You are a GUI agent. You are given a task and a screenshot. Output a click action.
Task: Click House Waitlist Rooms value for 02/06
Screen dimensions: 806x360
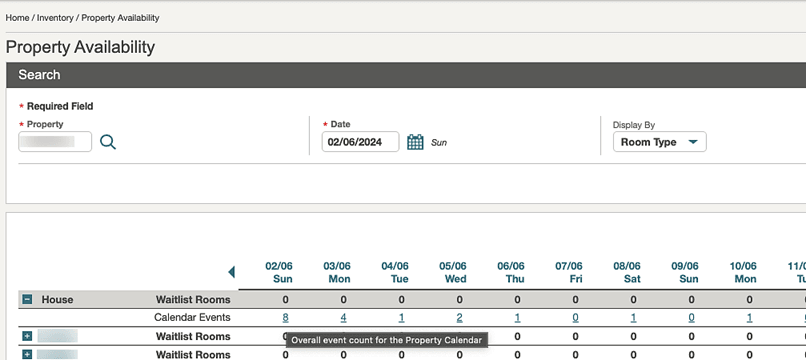pos(285,299)
